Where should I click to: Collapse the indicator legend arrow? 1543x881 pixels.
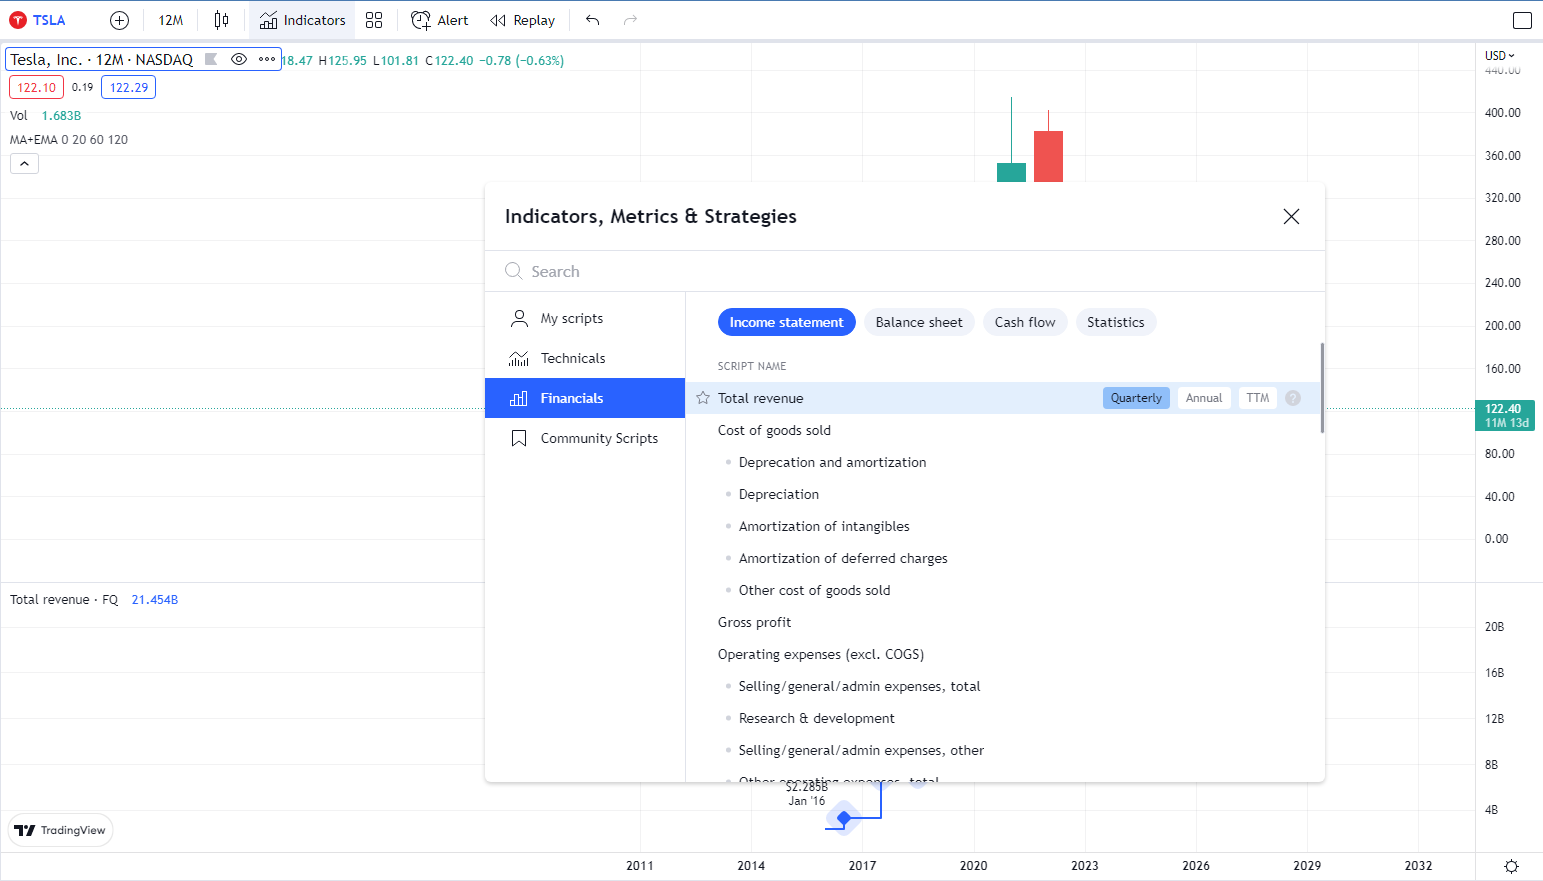tap(24, 164)
